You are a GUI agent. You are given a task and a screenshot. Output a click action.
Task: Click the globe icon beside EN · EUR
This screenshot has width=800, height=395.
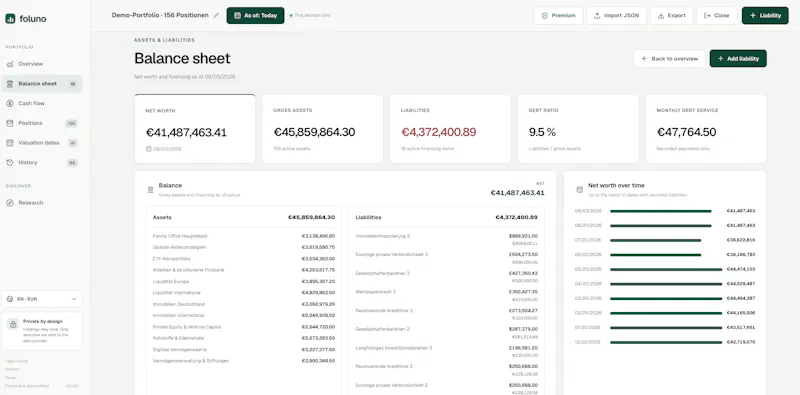[10, 299]
